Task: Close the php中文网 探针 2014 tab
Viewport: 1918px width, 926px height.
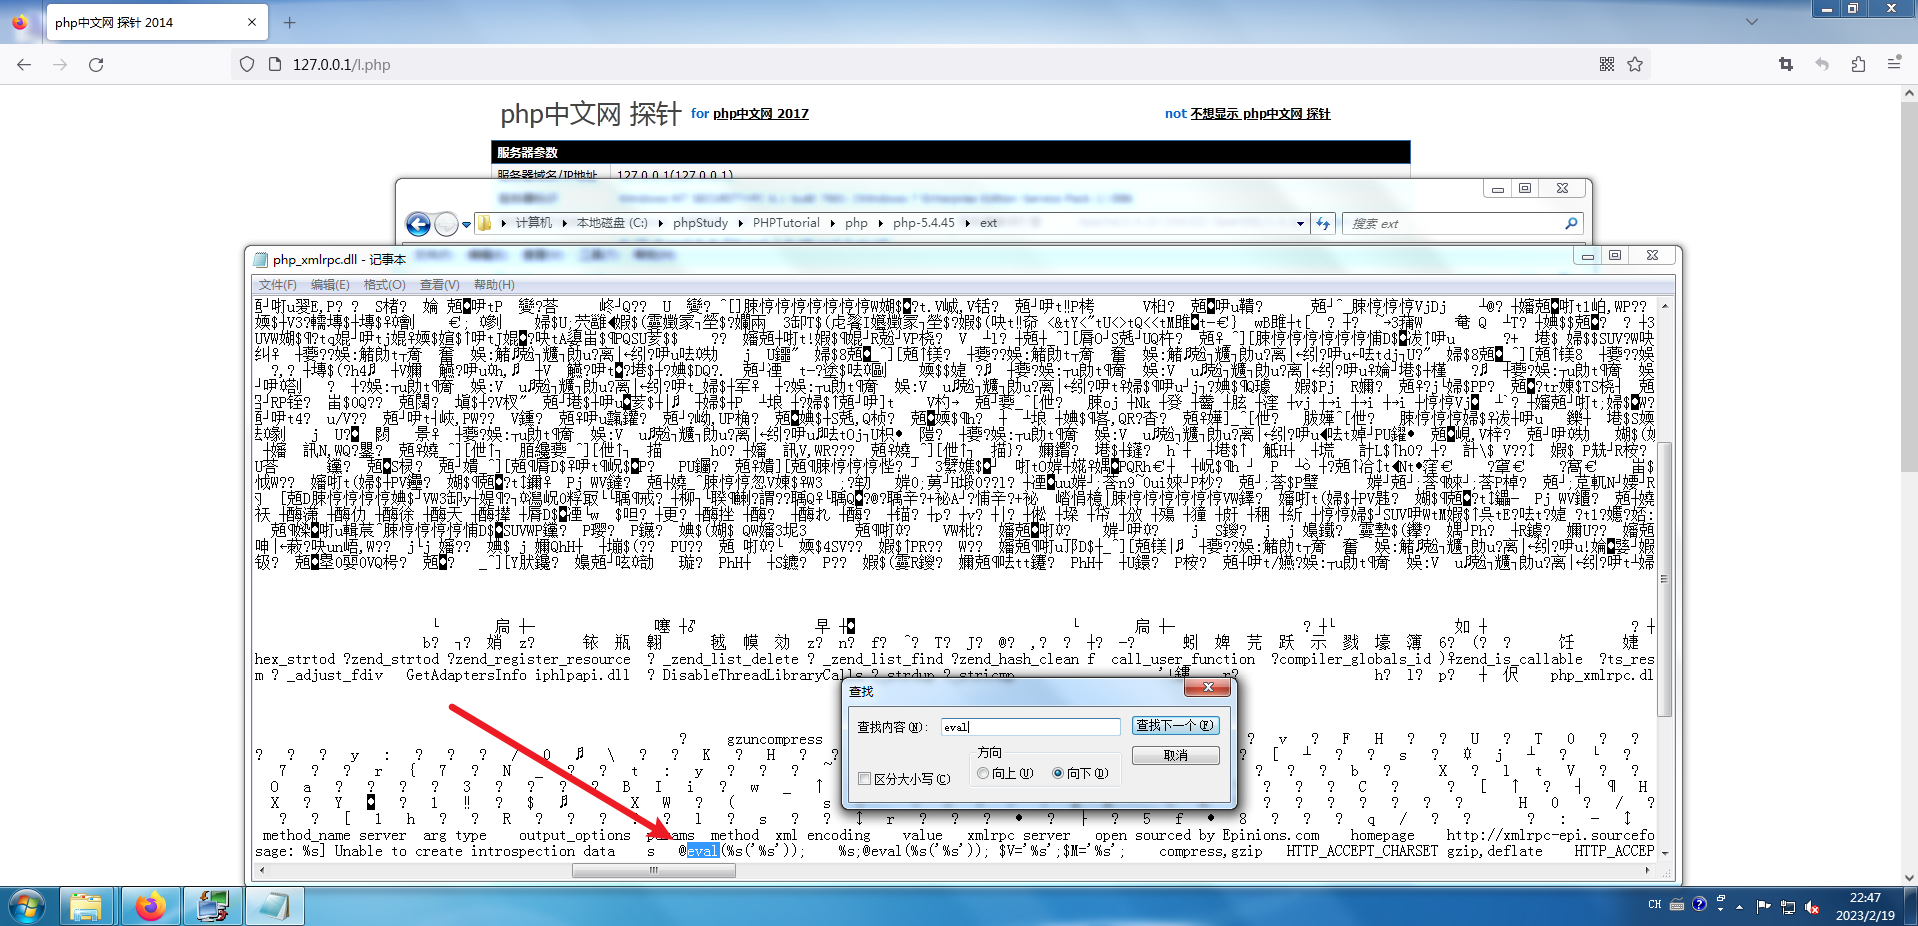Action: [252, 22]
